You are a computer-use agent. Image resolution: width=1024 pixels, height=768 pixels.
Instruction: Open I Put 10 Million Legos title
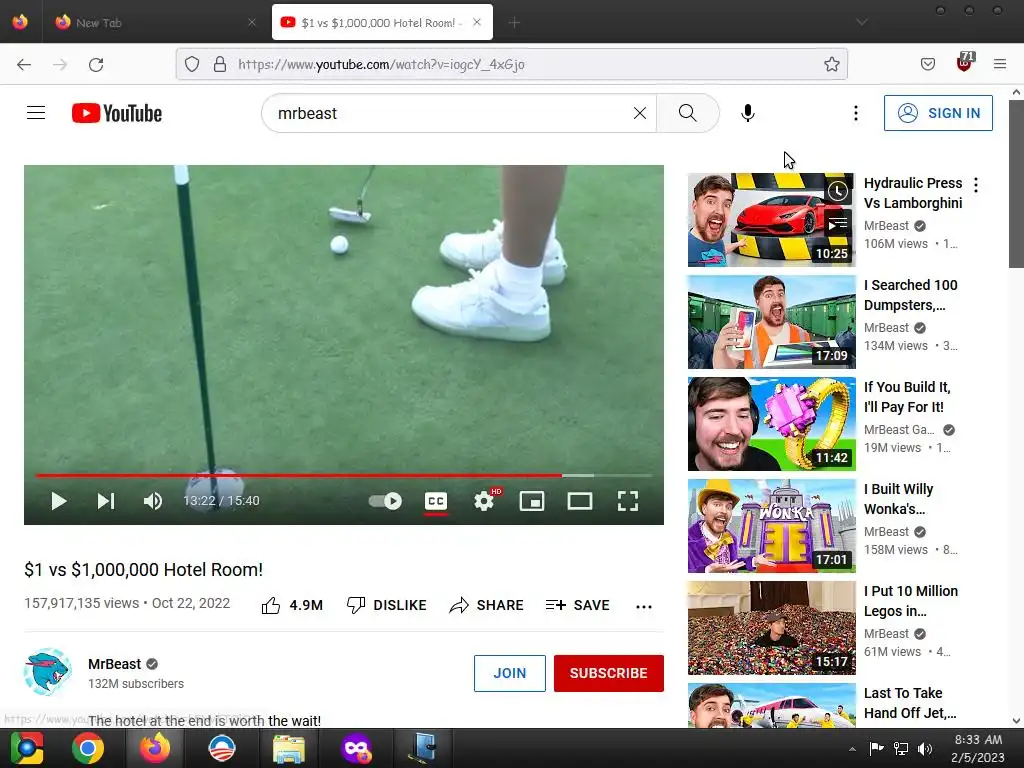pyautogui.click(x=911, y=601)
